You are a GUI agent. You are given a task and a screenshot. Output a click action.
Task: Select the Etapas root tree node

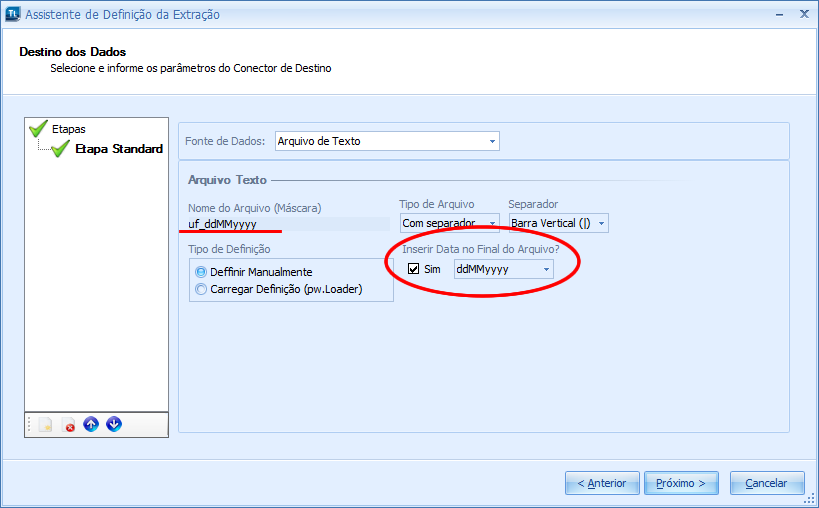coord(68,129)
